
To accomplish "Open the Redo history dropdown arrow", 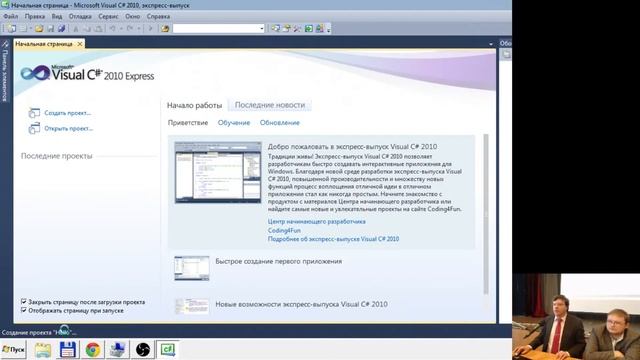I will 139,29.
